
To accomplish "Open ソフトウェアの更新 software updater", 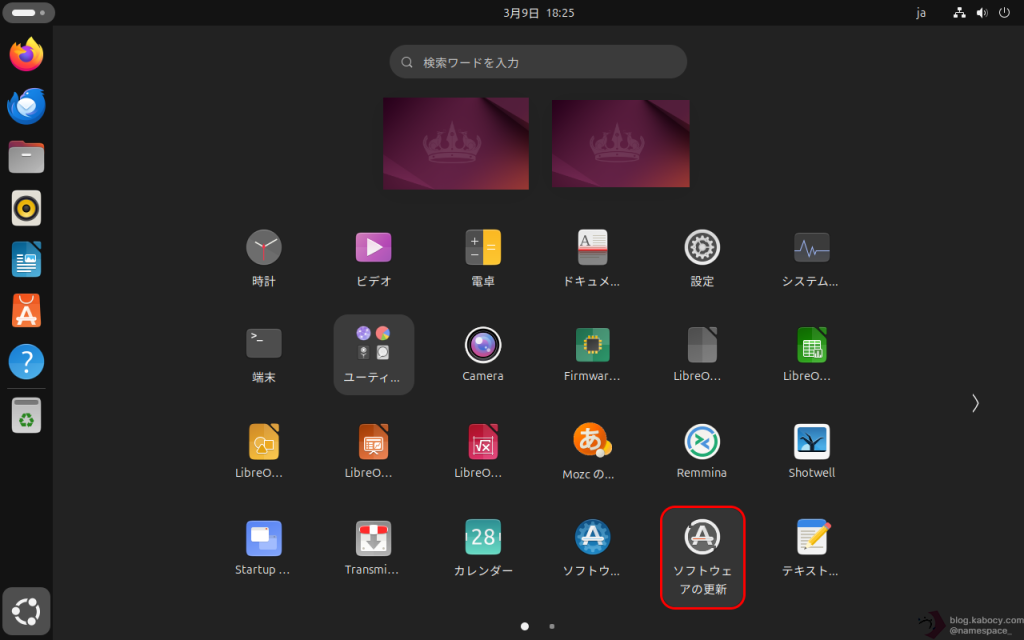I will click(702, 556).
